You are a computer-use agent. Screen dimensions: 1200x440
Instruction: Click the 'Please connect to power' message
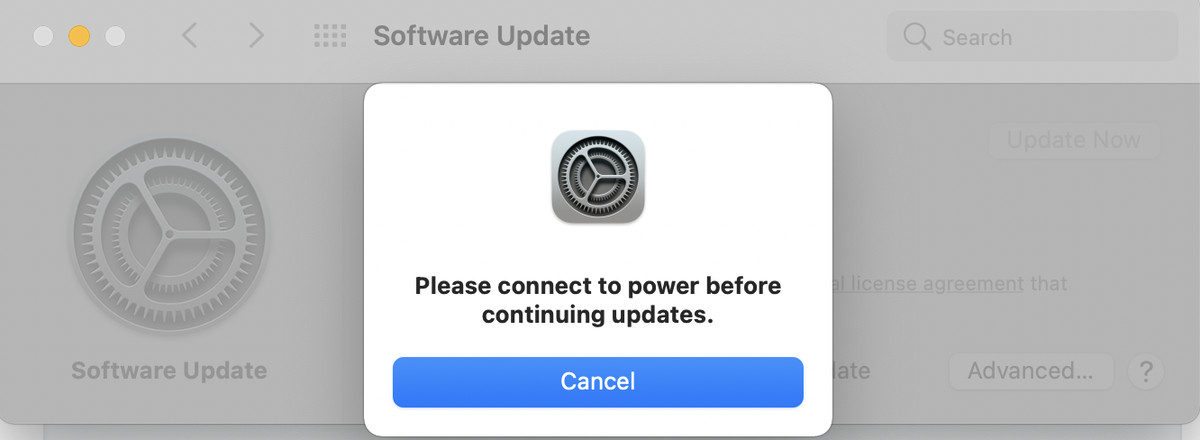(x=598, y=300)
